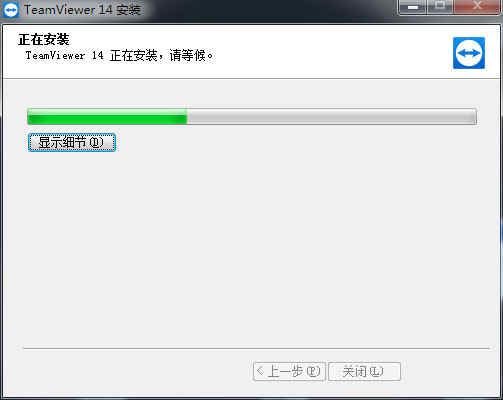Click the window title text TeamViewer 14 安装
Image resolution: width=503 pixels, height=400 pixels.
click(x=82, y=10)
